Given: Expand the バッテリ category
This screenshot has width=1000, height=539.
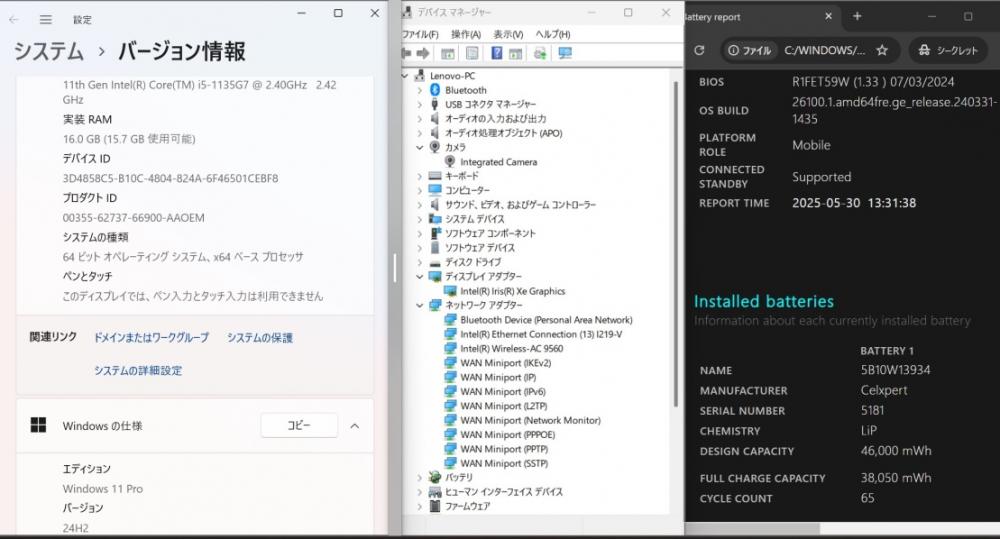Looking at the screenshot, I should click(x=420, y=477).
